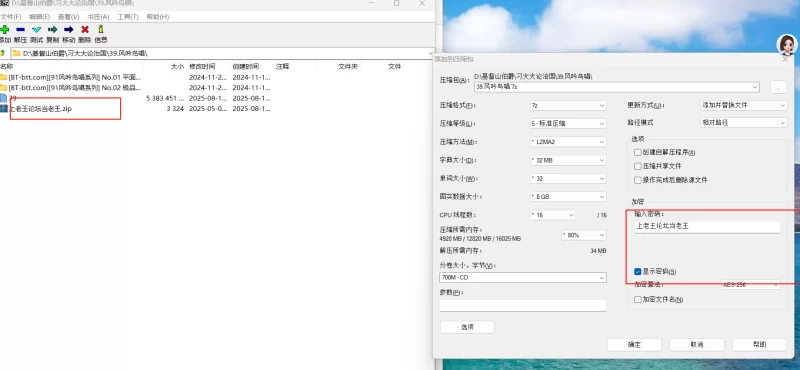This screenshot has height=370, width=800.
Task: Open the 压缩格式 dropdown showing 7z
Action: point(568,105)
